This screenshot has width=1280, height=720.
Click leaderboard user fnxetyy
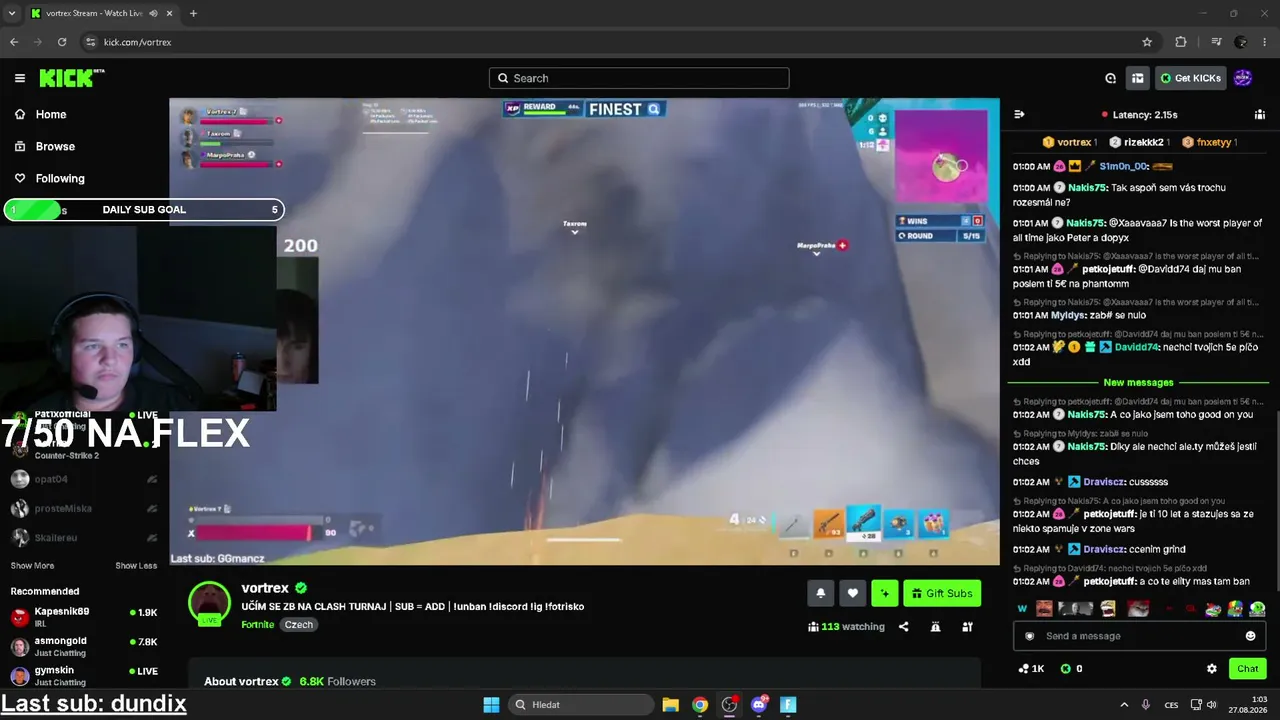[x=1213, y=142]
